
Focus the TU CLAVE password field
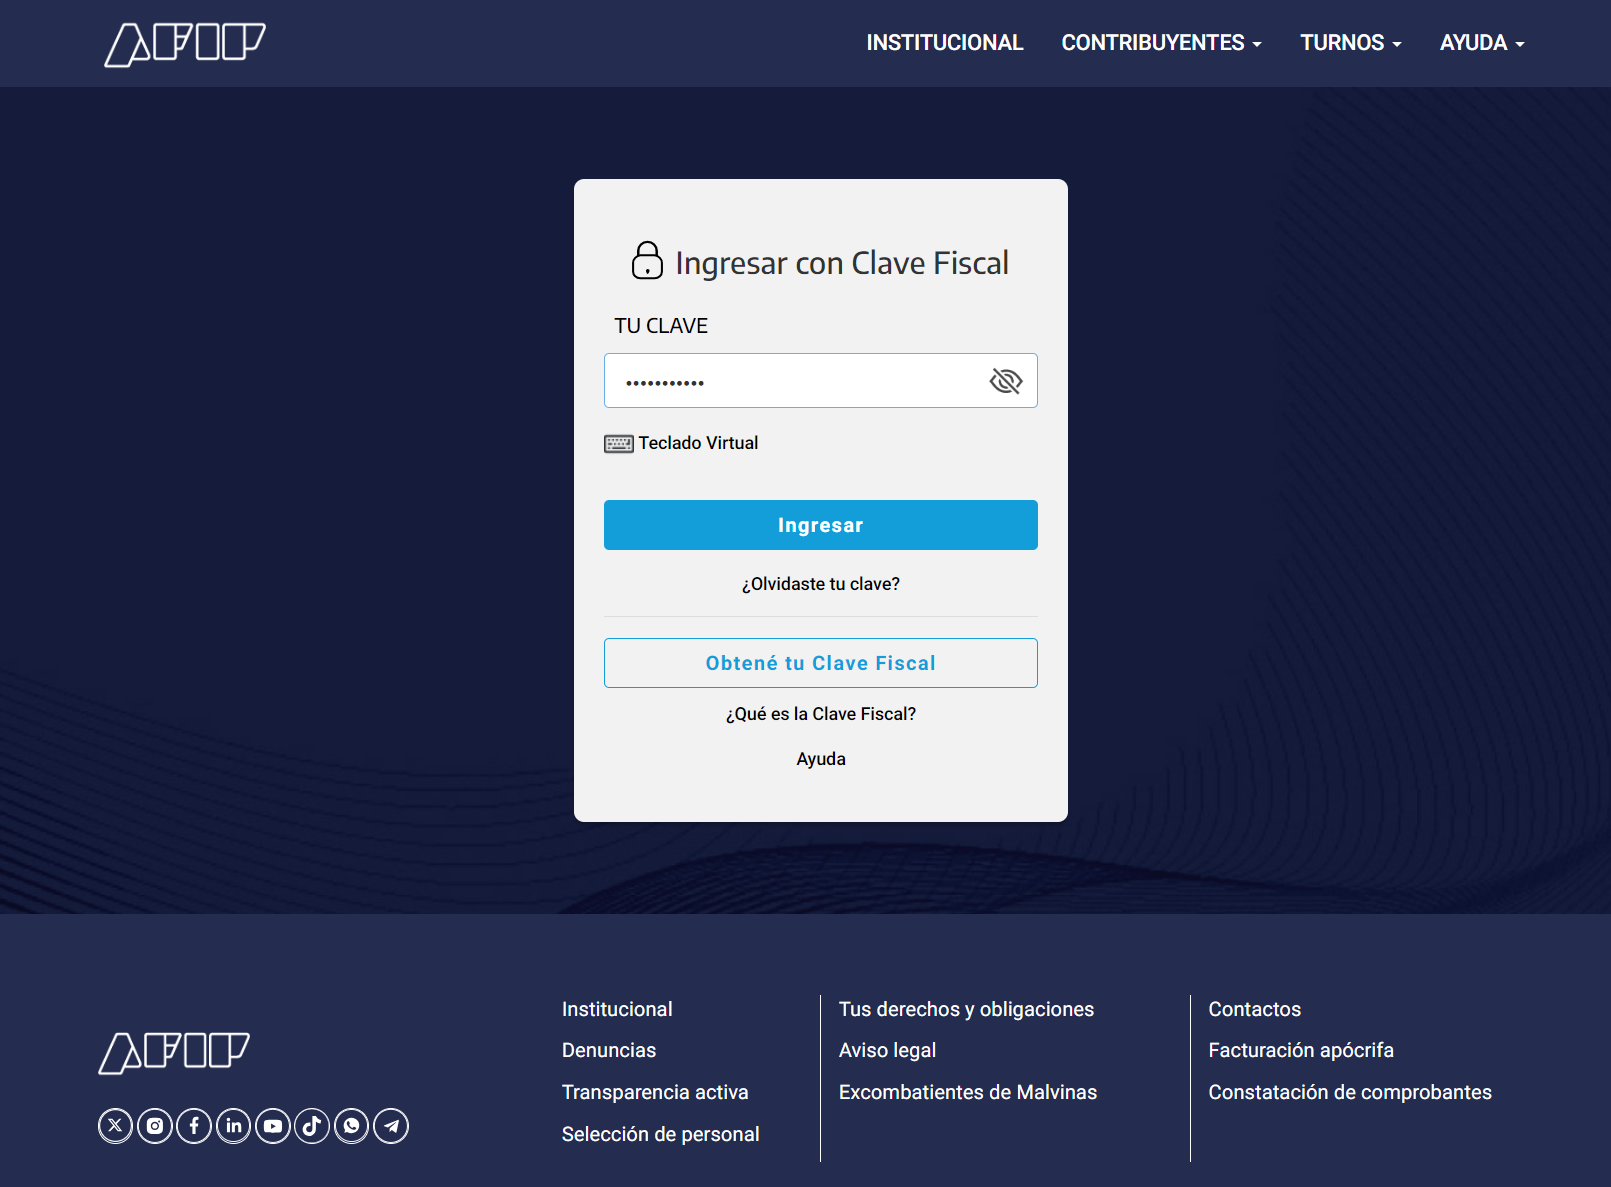pyautogui.click(x=821, y=380)
